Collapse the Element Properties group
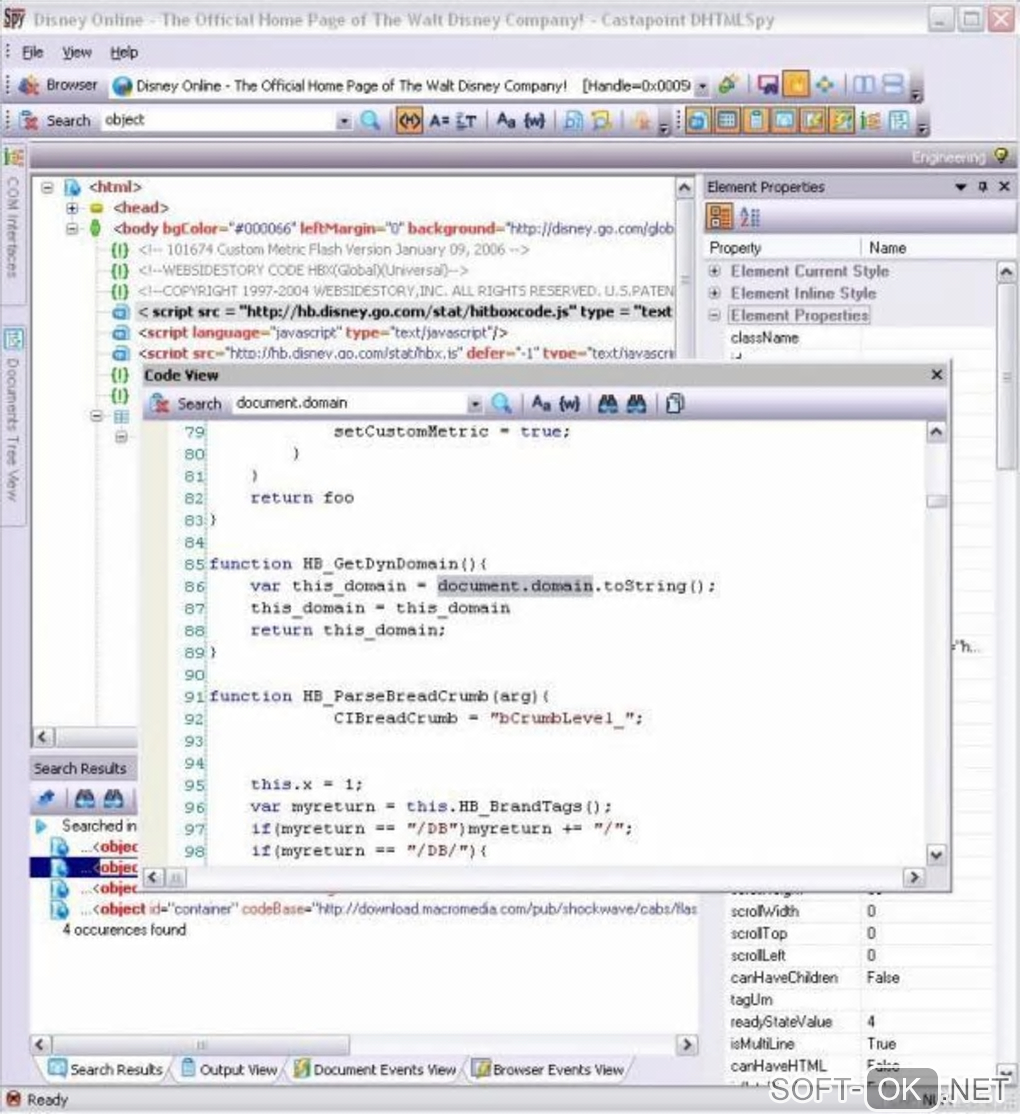Screen dimensions: 1020x1114 coord(715,315)
